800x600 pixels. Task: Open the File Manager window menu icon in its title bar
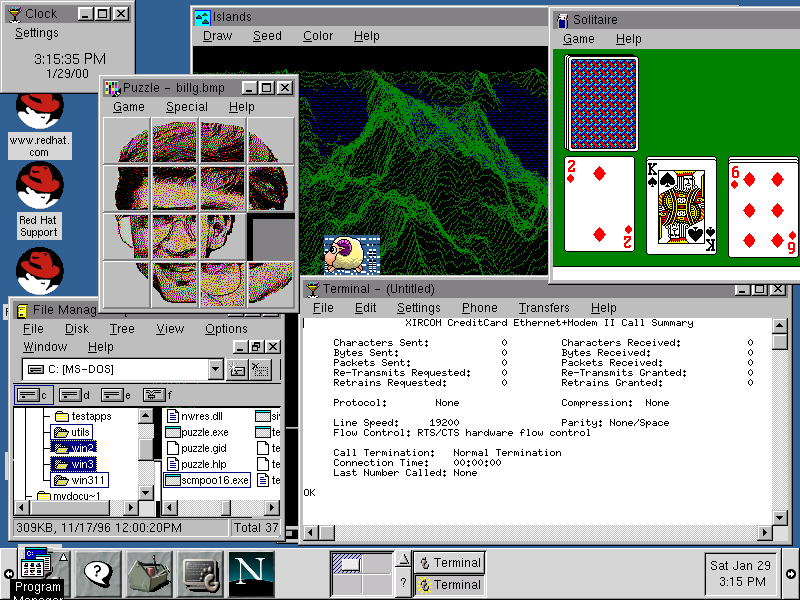pos(22,310)
